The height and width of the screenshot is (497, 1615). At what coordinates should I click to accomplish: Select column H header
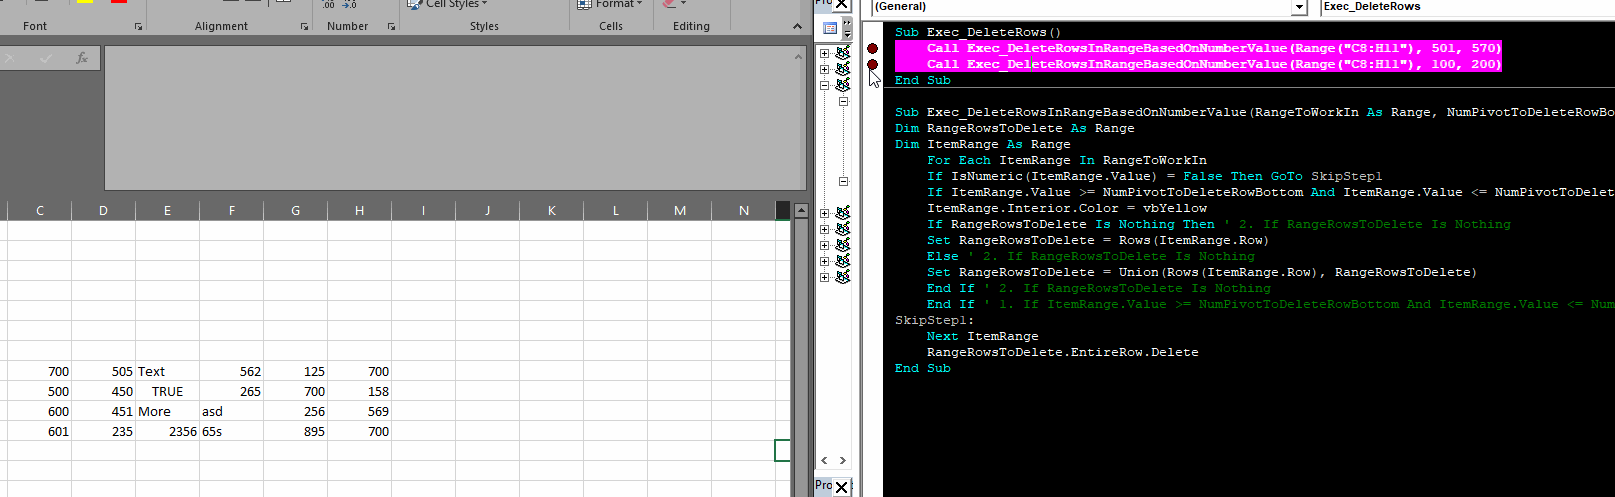click(x=360, y=210)
